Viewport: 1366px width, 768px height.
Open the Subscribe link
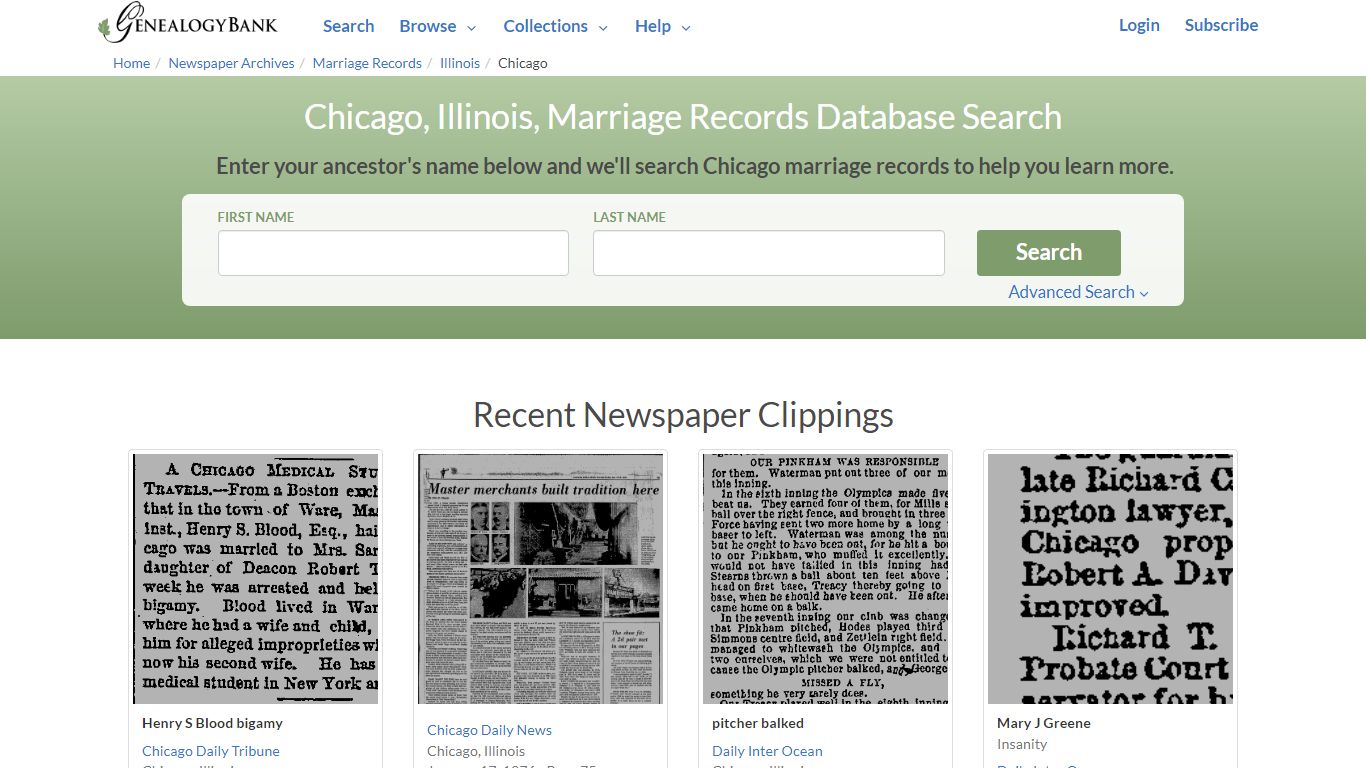(1221, 25)
